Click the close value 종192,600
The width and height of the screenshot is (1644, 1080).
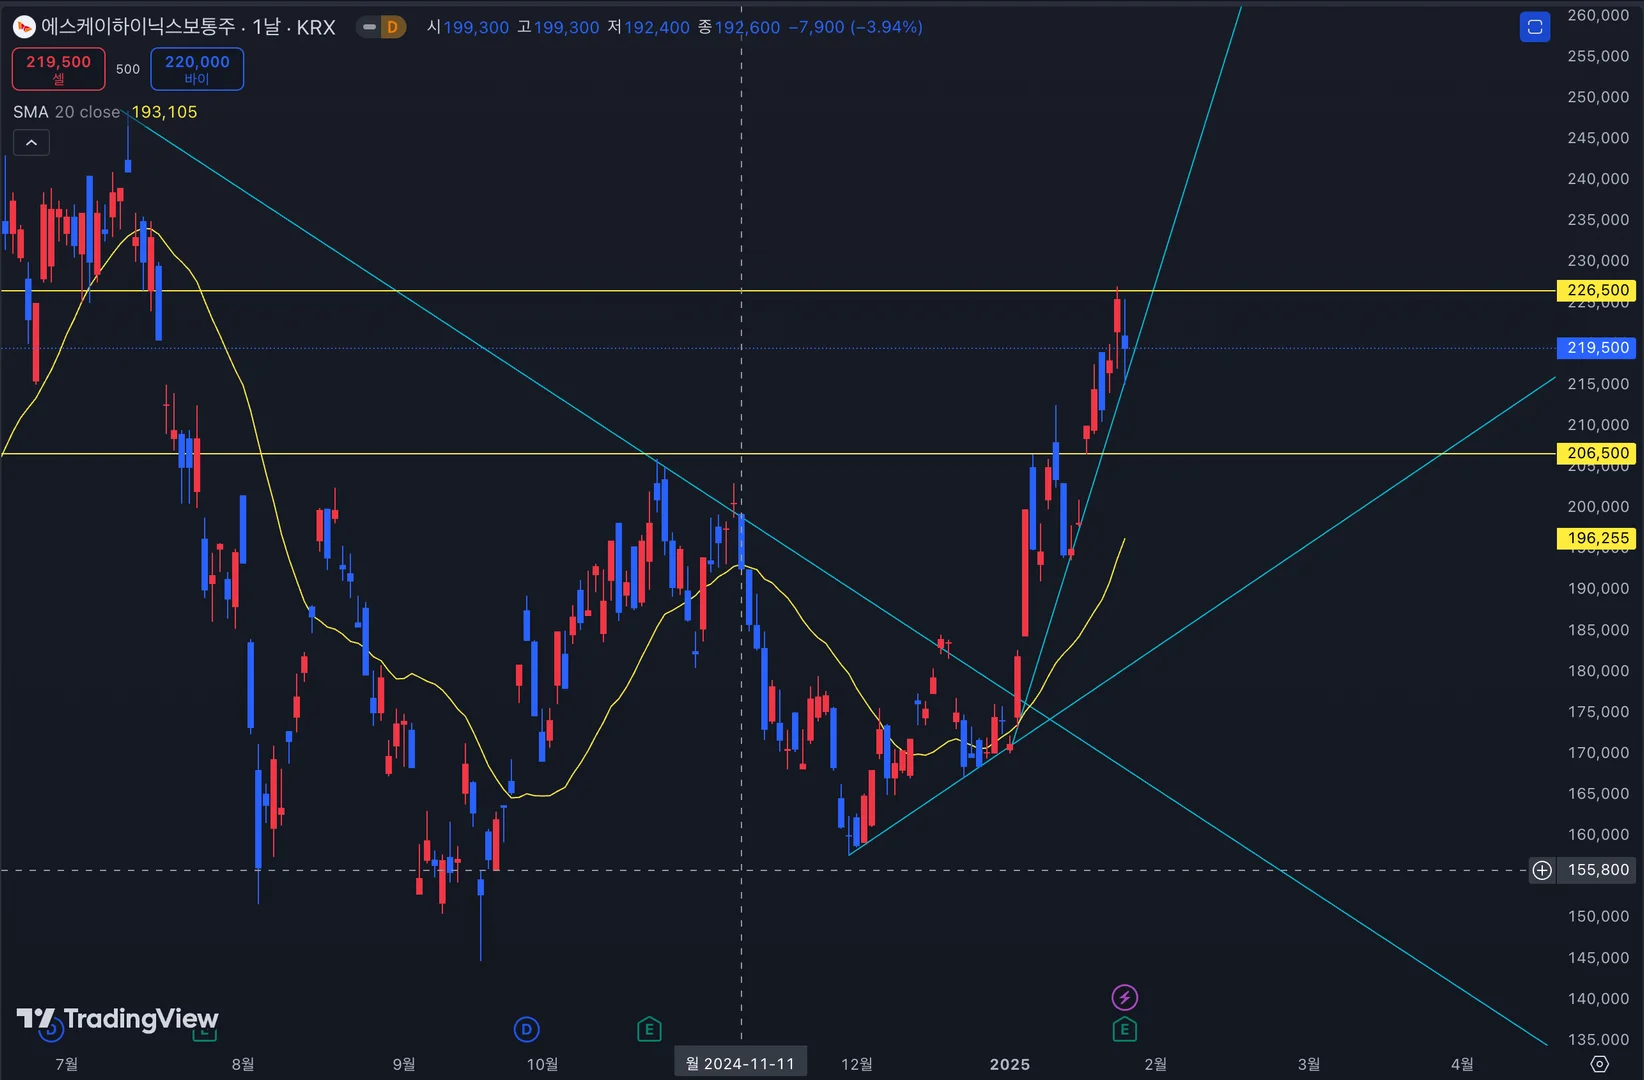click(738, 27)
